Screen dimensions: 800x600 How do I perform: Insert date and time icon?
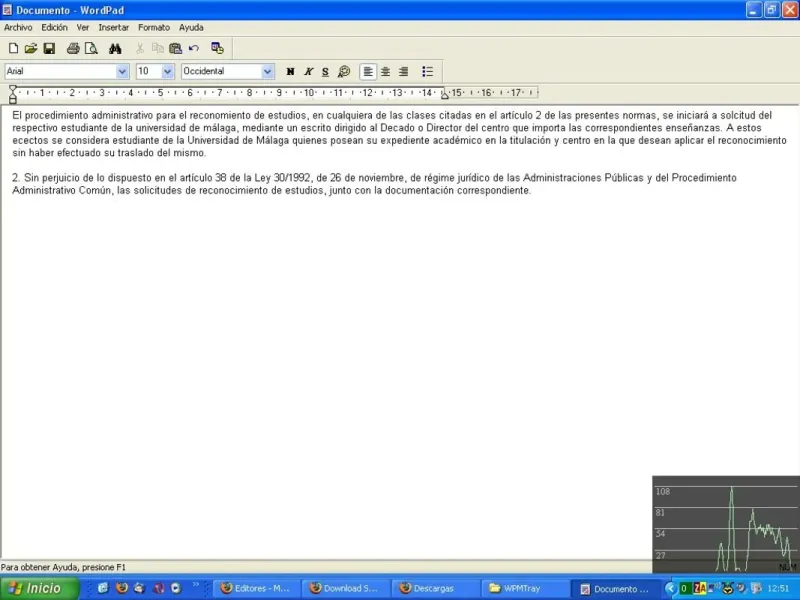pos(217,48)
